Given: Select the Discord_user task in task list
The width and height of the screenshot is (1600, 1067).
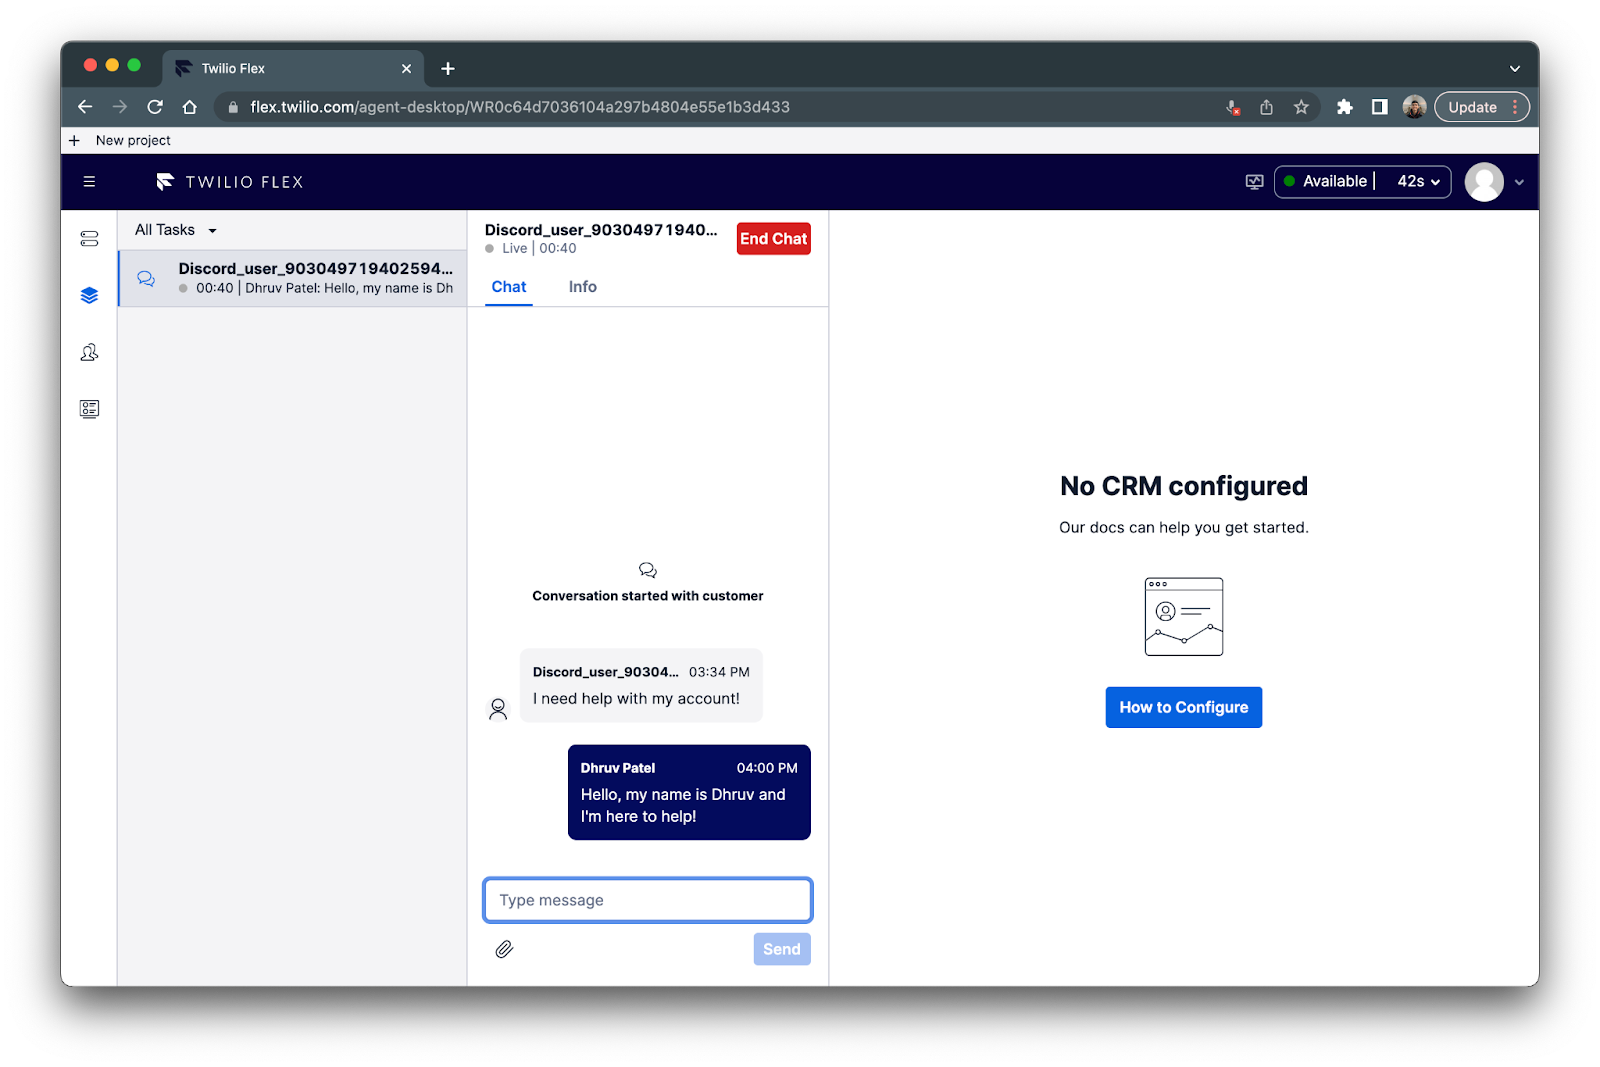Looking at the screenshot, I should click(293, 278).
